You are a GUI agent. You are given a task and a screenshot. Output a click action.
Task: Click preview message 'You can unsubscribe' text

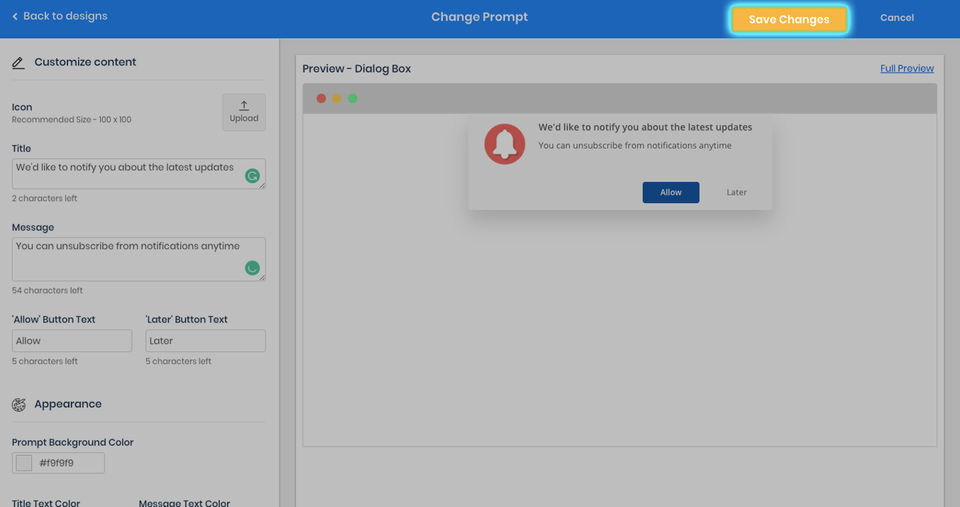pyautogui.click(x=635, y=146)
